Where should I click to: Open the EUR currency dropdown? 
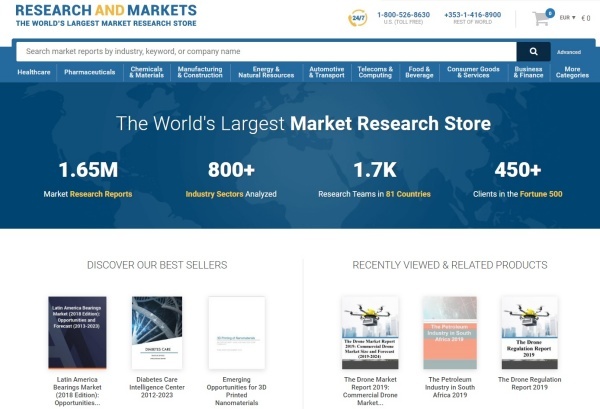pos(567,18)
